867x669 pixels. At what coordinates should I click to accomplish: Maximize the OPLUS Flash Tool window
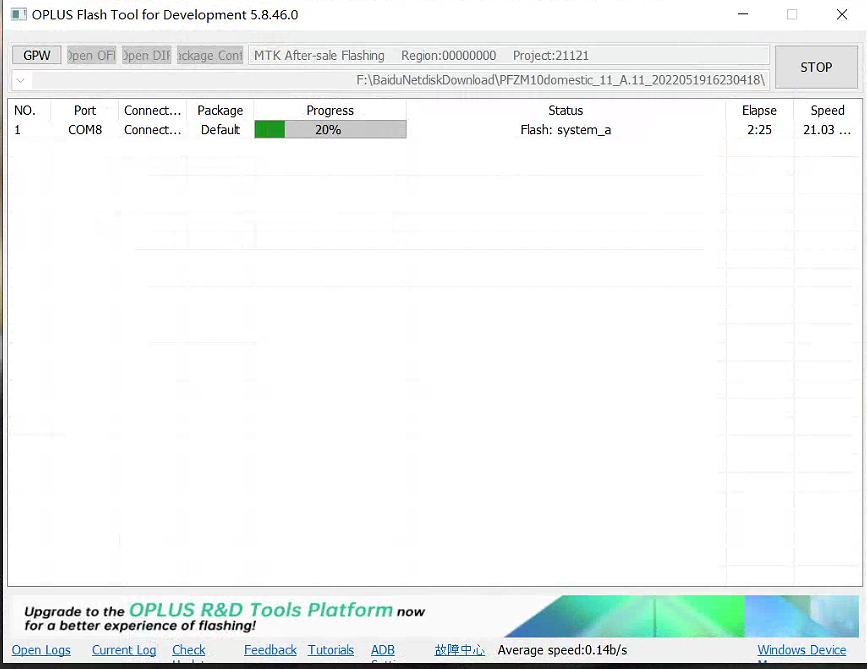tap(792, 14)
